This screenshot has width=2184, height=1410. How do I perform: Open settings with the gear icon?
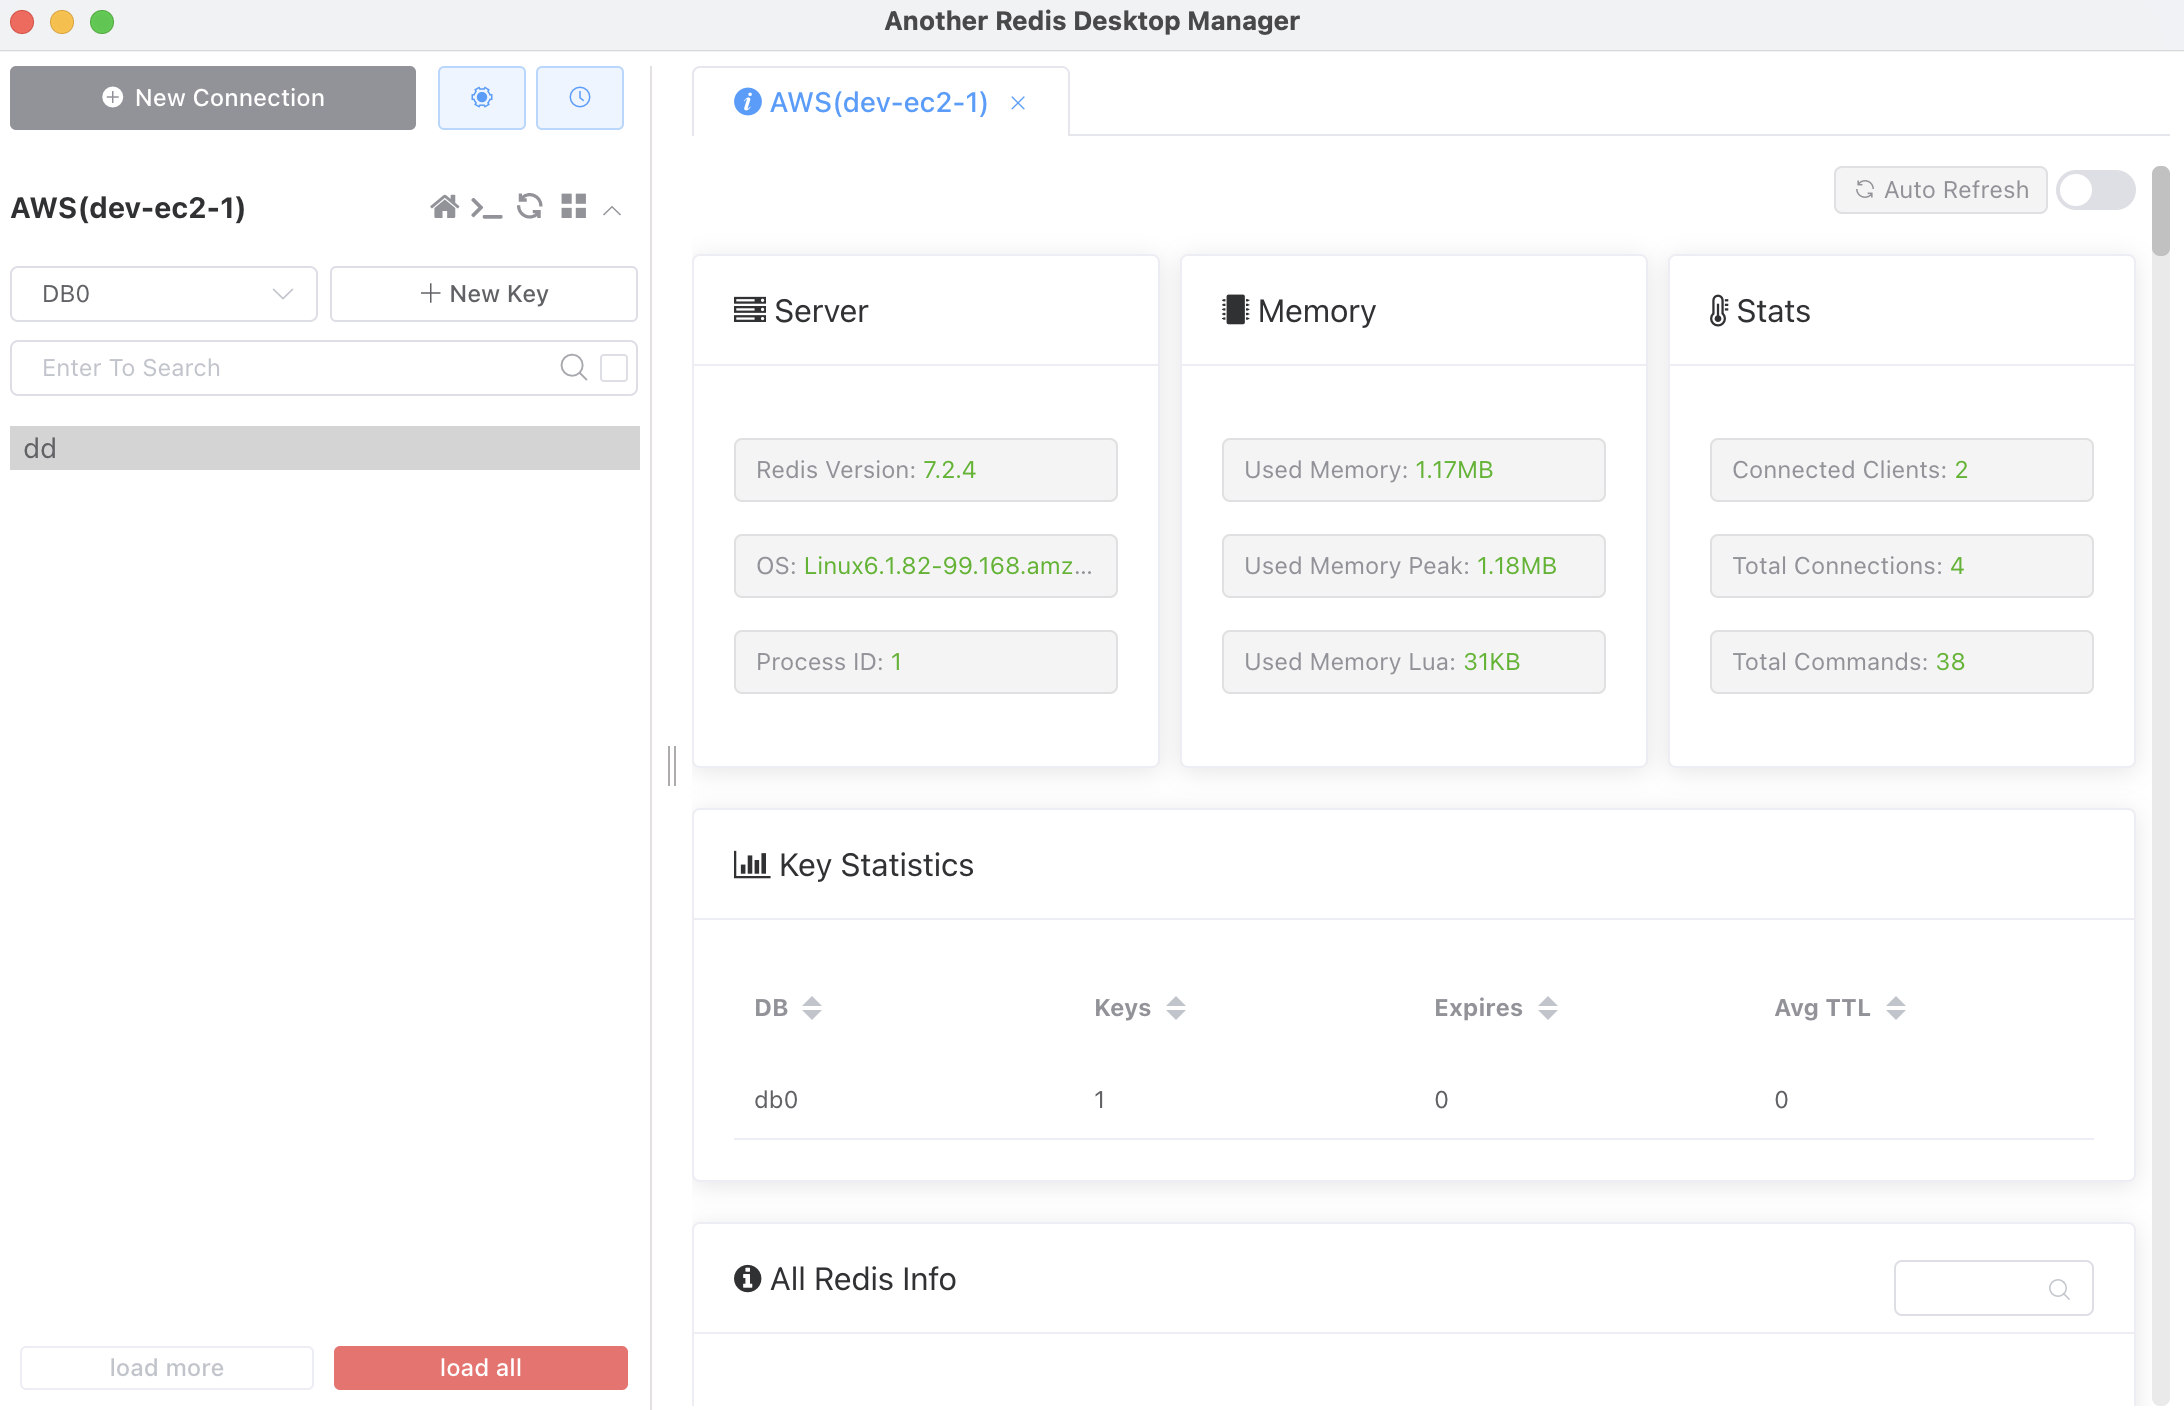click(482, 97)
